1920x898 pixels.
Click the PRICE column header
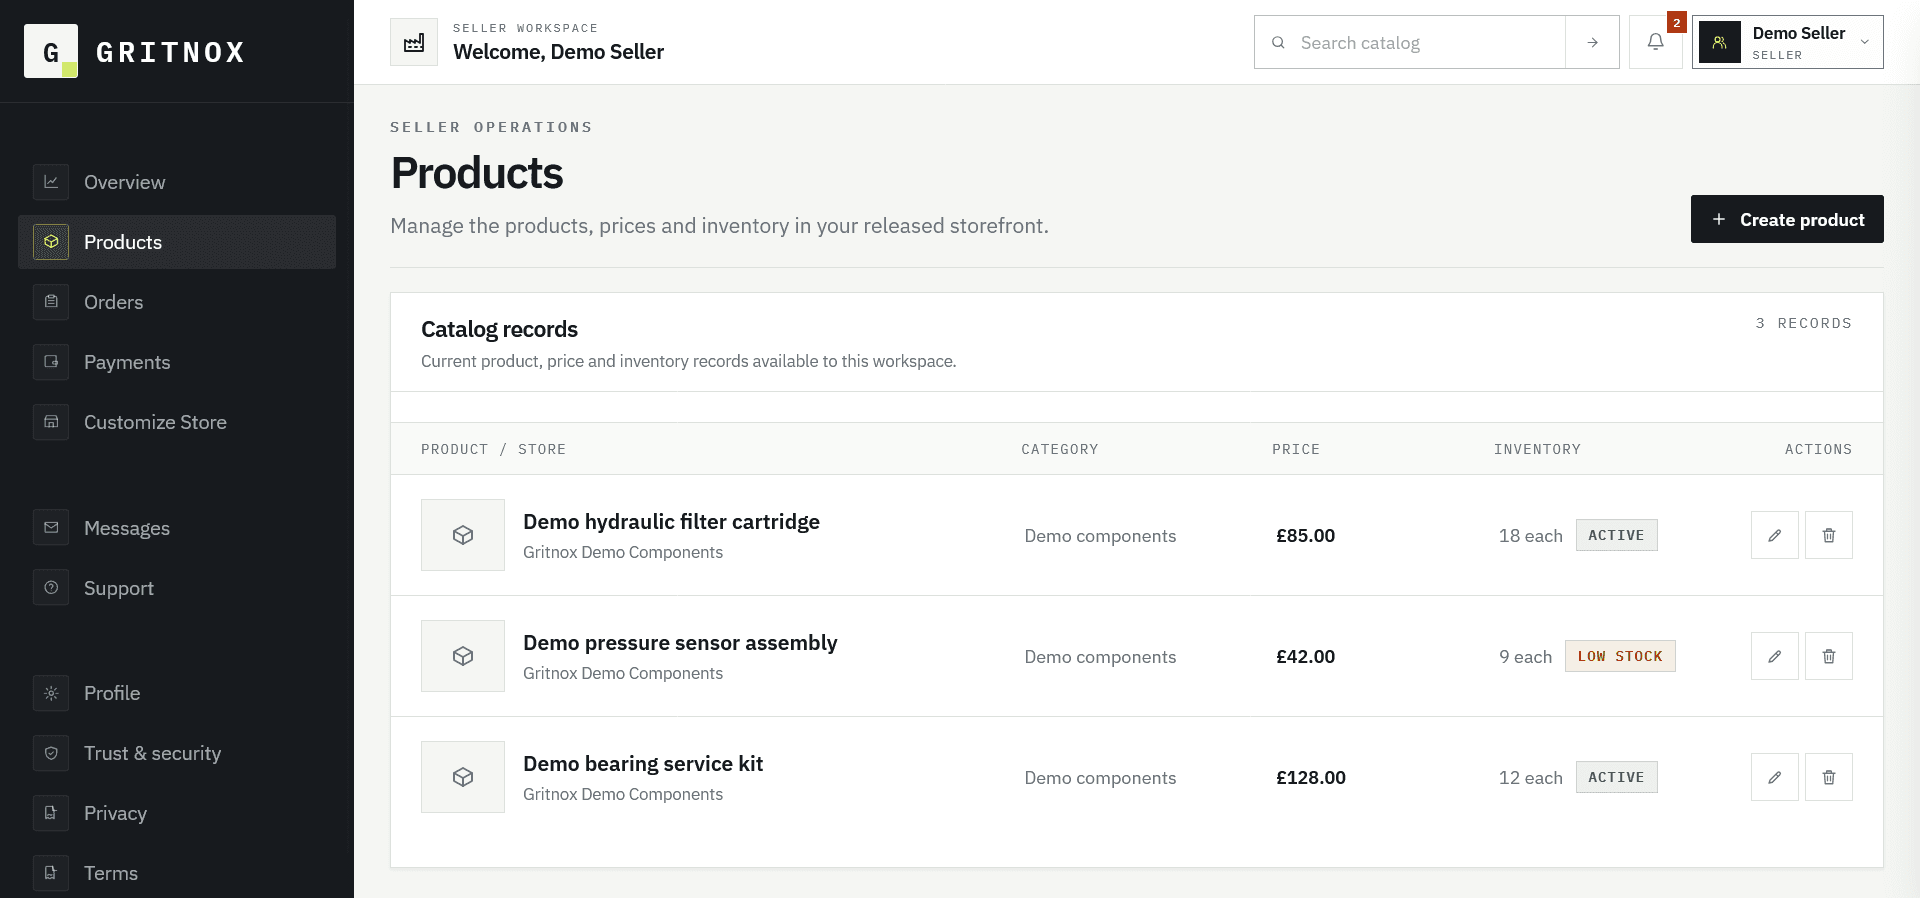pos(1296,449)
